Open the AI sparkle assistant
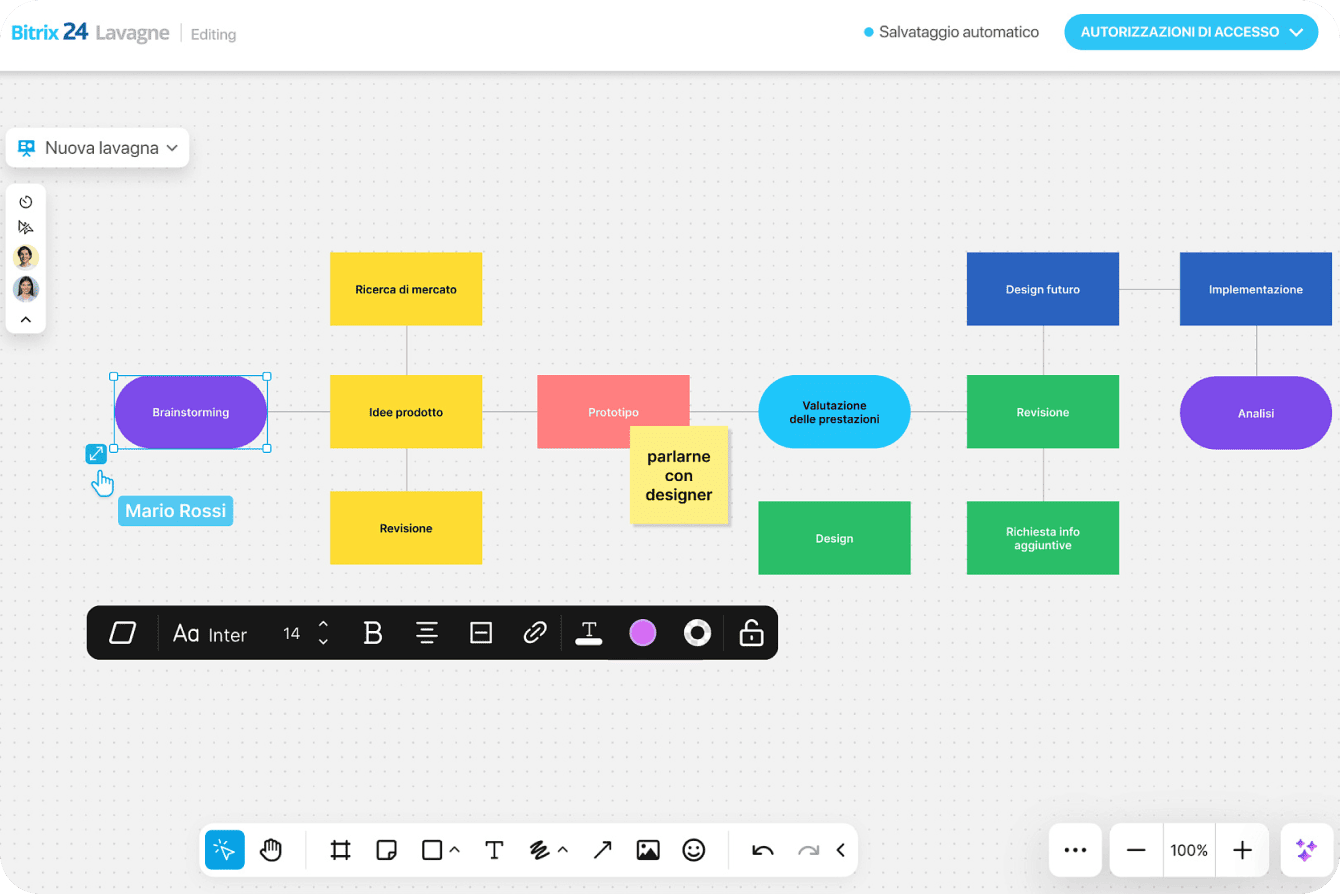The width and height of the screenshot is (1340, 894). click(x=1306, y=850)
